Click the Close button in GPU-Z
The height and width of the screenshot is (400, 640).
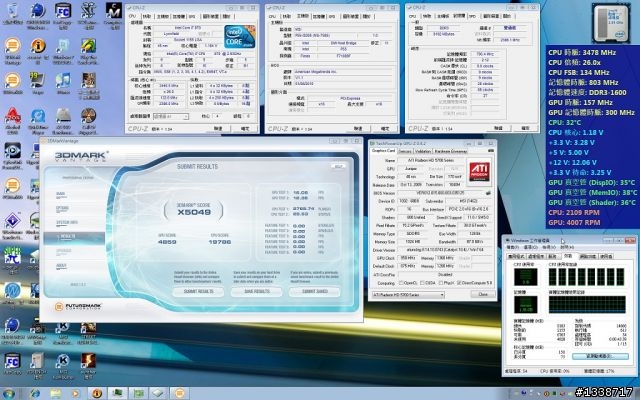click(x=483, y=294)
